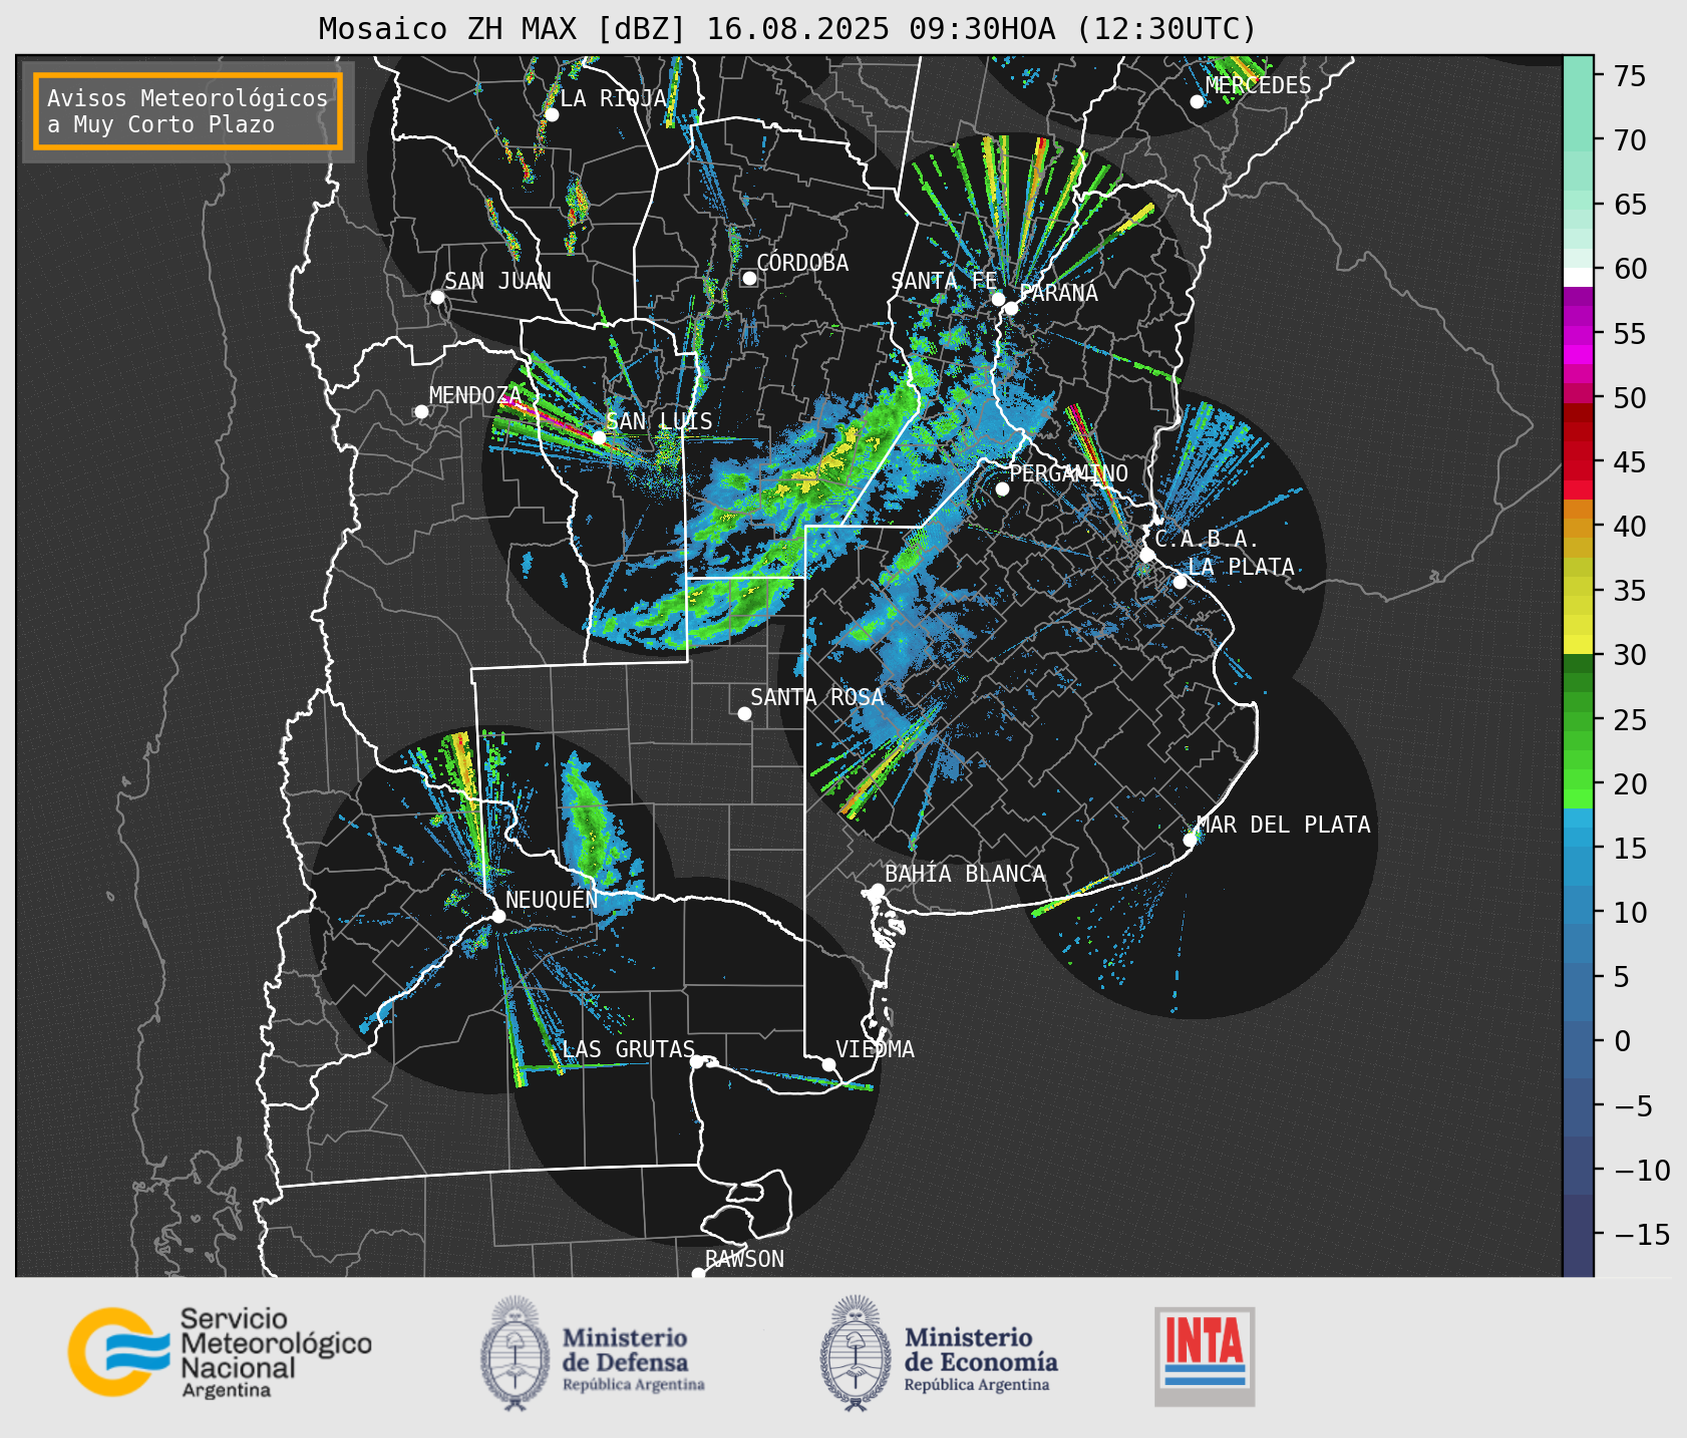Viewport: 1687px width, 1438px height.
Task: Click the BAHÍA BLANCA map label
Action: click(965, 873)
